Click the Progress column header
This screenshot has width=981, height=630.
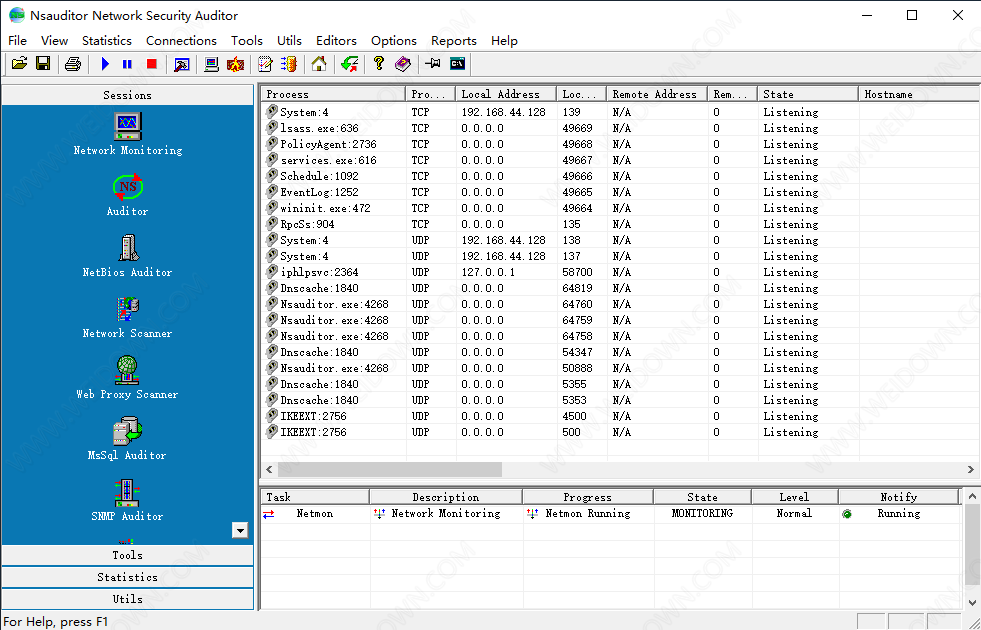point(587,497)
